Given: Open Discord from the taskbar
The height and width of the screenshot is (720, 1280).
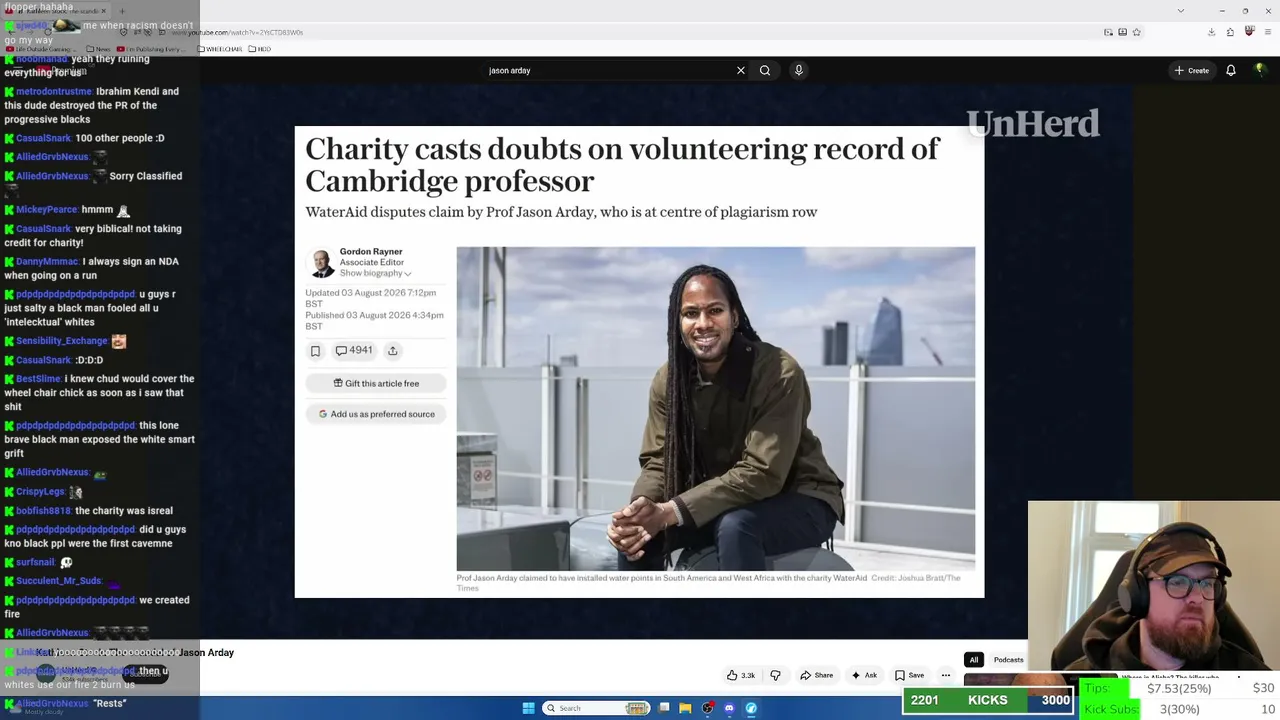Looking at the screenshot, I should point(729,708).
